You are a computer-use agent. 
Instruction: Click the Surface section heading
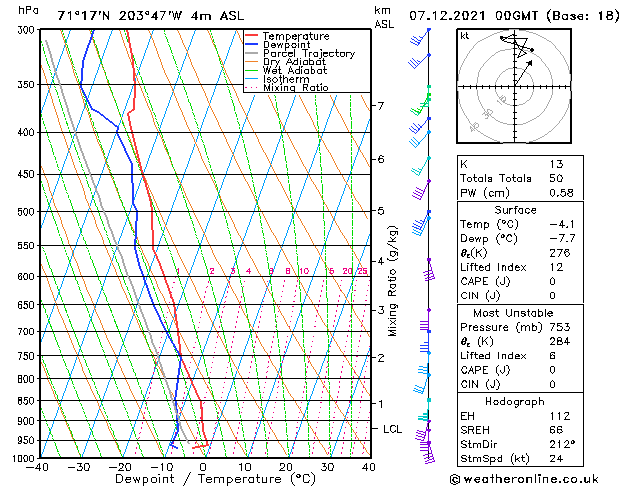tap(515, 210)
